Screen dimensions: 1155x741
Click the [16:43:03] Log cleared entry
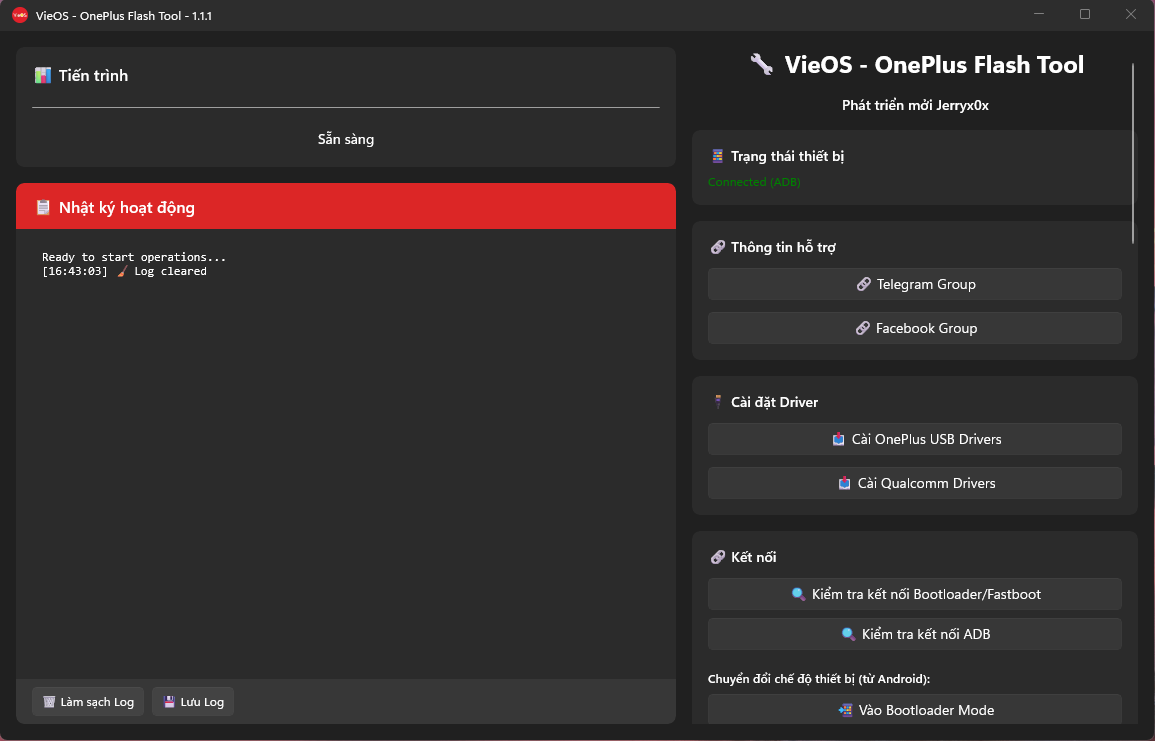pos(124,271)
